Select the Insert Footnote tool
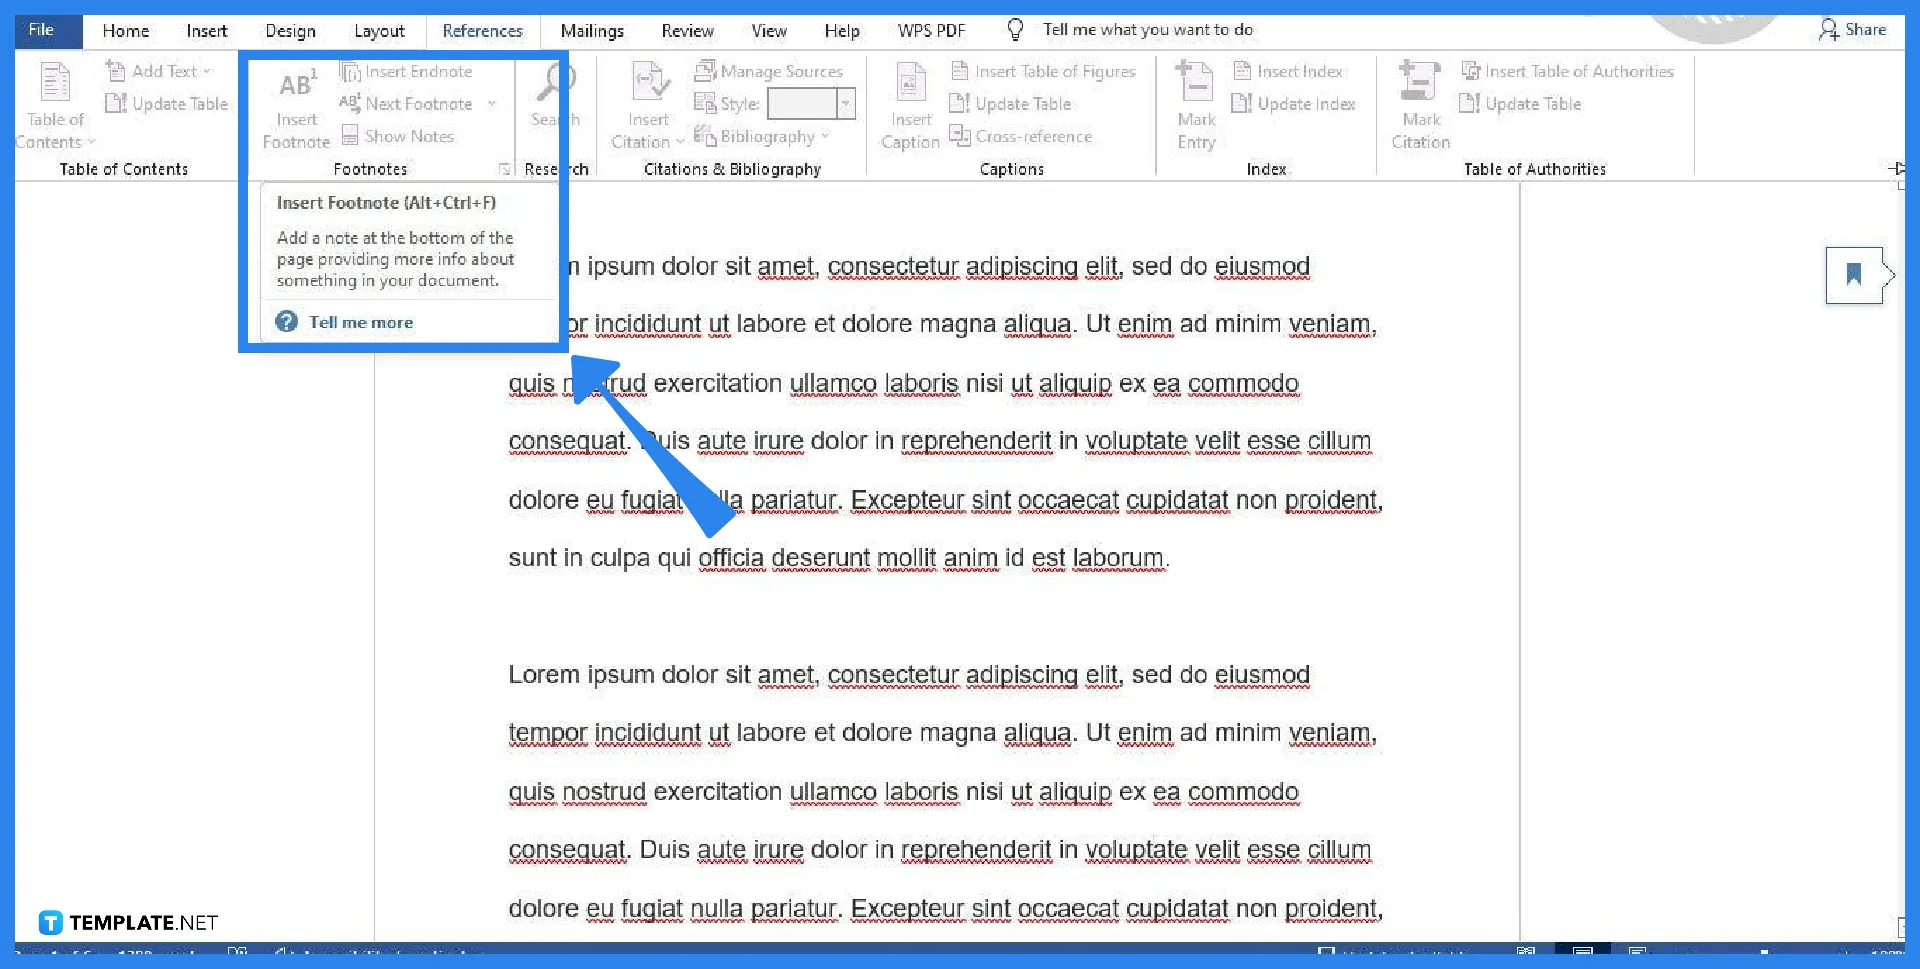 click(295, 105)
